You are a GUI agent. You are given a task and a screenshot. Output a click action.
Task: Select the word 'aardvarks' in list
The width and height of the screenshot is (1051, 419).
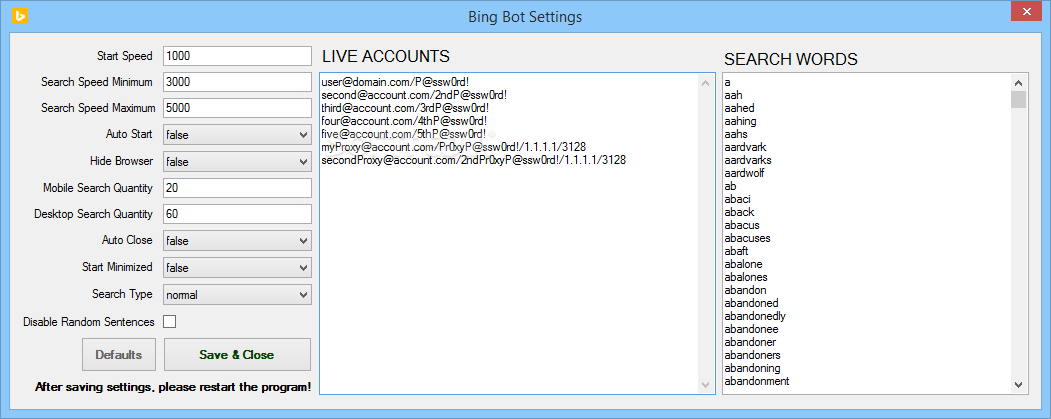pyautogui.click(x=748, y=160)
